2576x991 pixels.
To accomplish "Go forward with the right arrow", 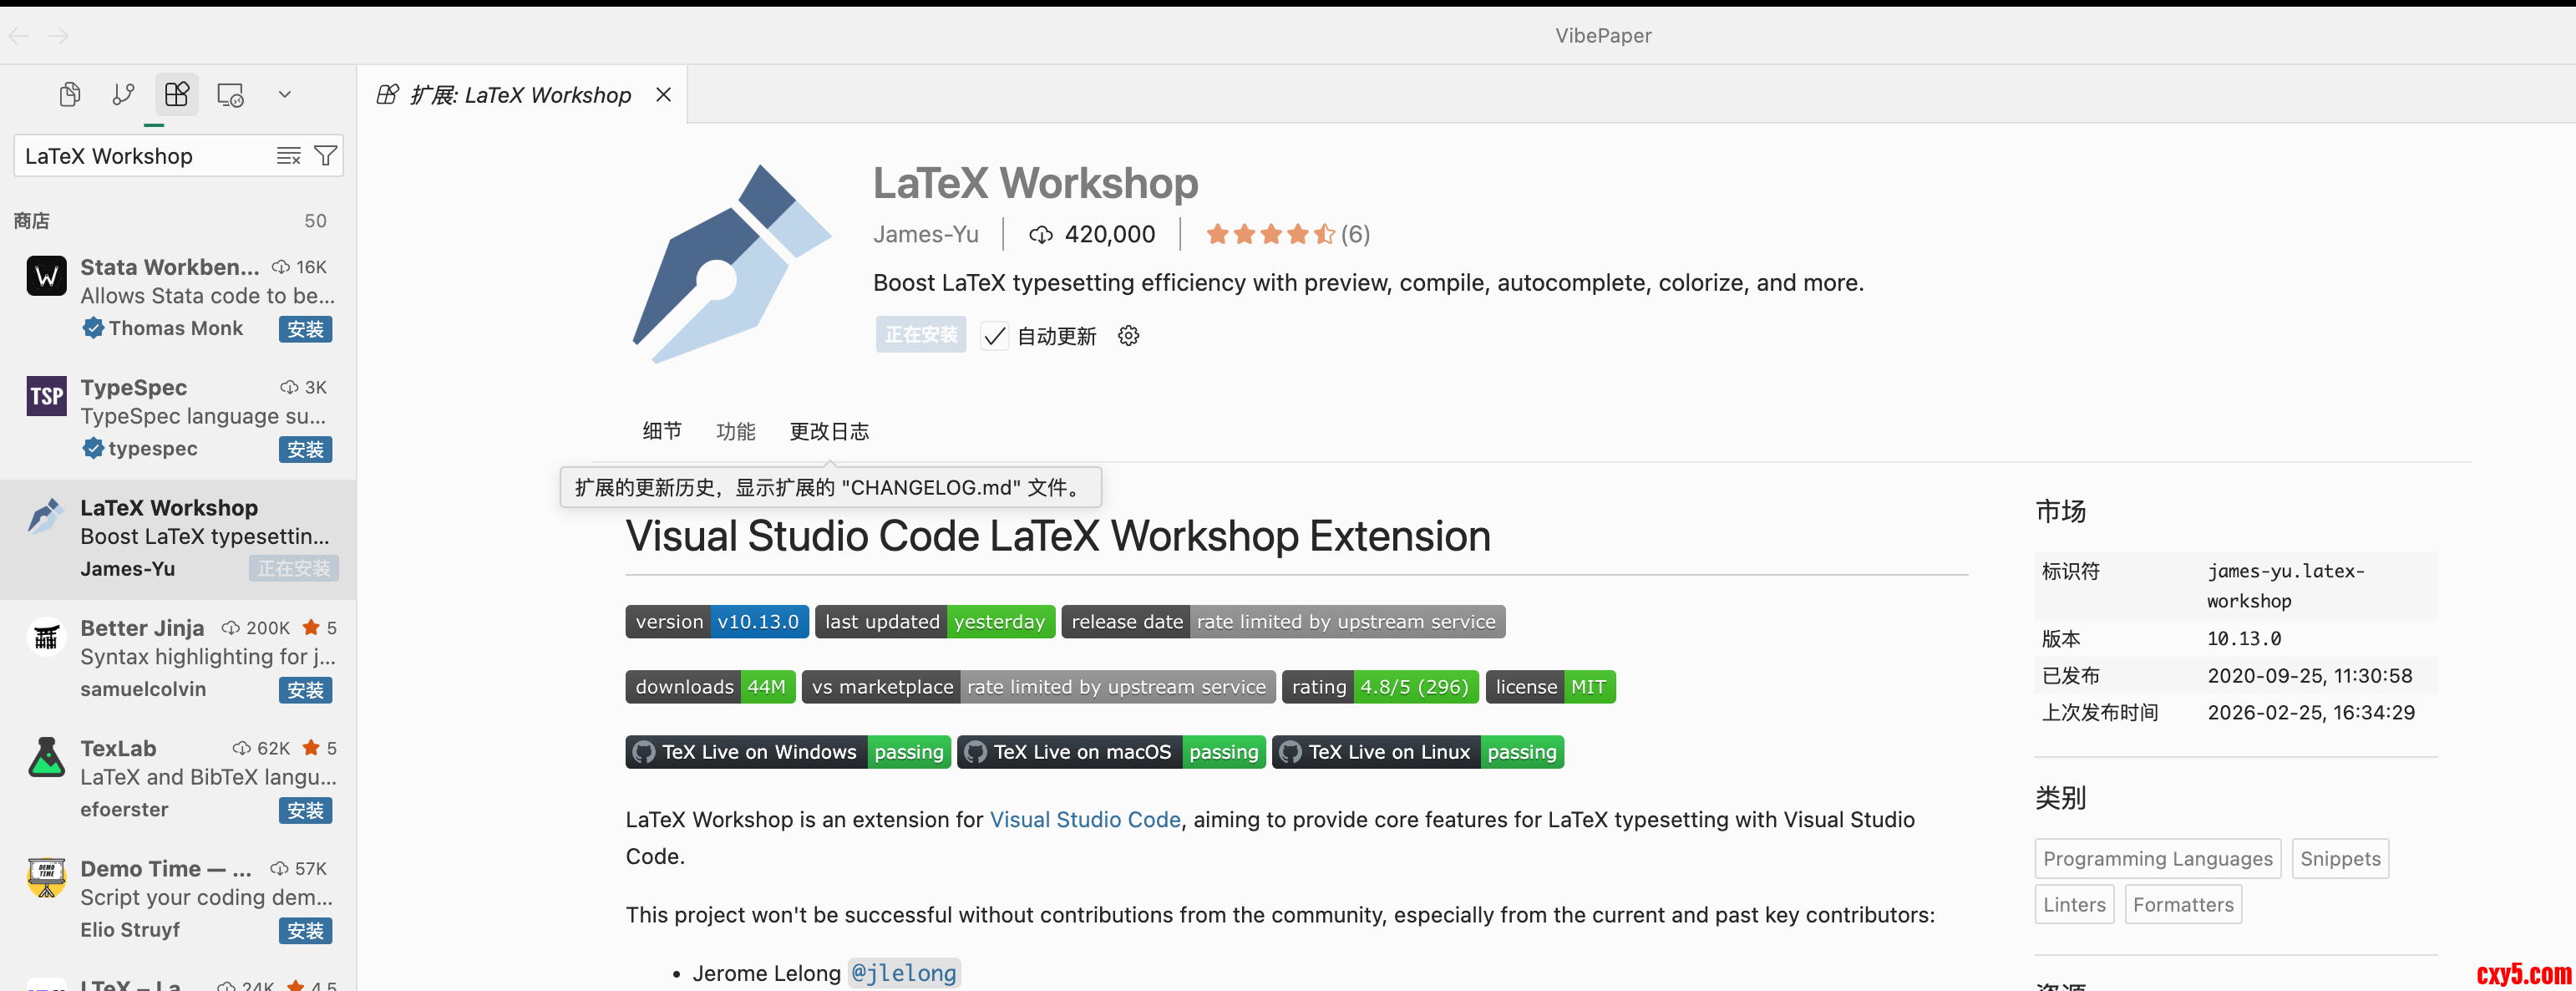I will click(x=59, y=36).
